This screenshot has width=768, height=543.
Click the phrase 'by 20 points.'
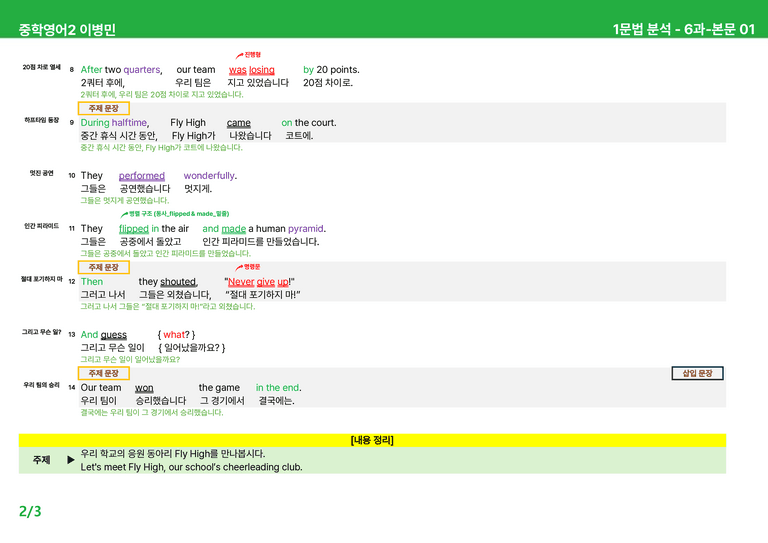[331, 70]
